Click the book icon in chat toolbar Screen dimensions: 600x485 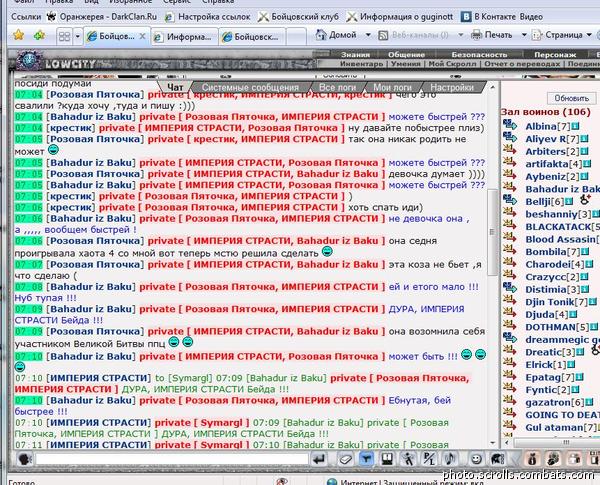[x=387, y=459]
